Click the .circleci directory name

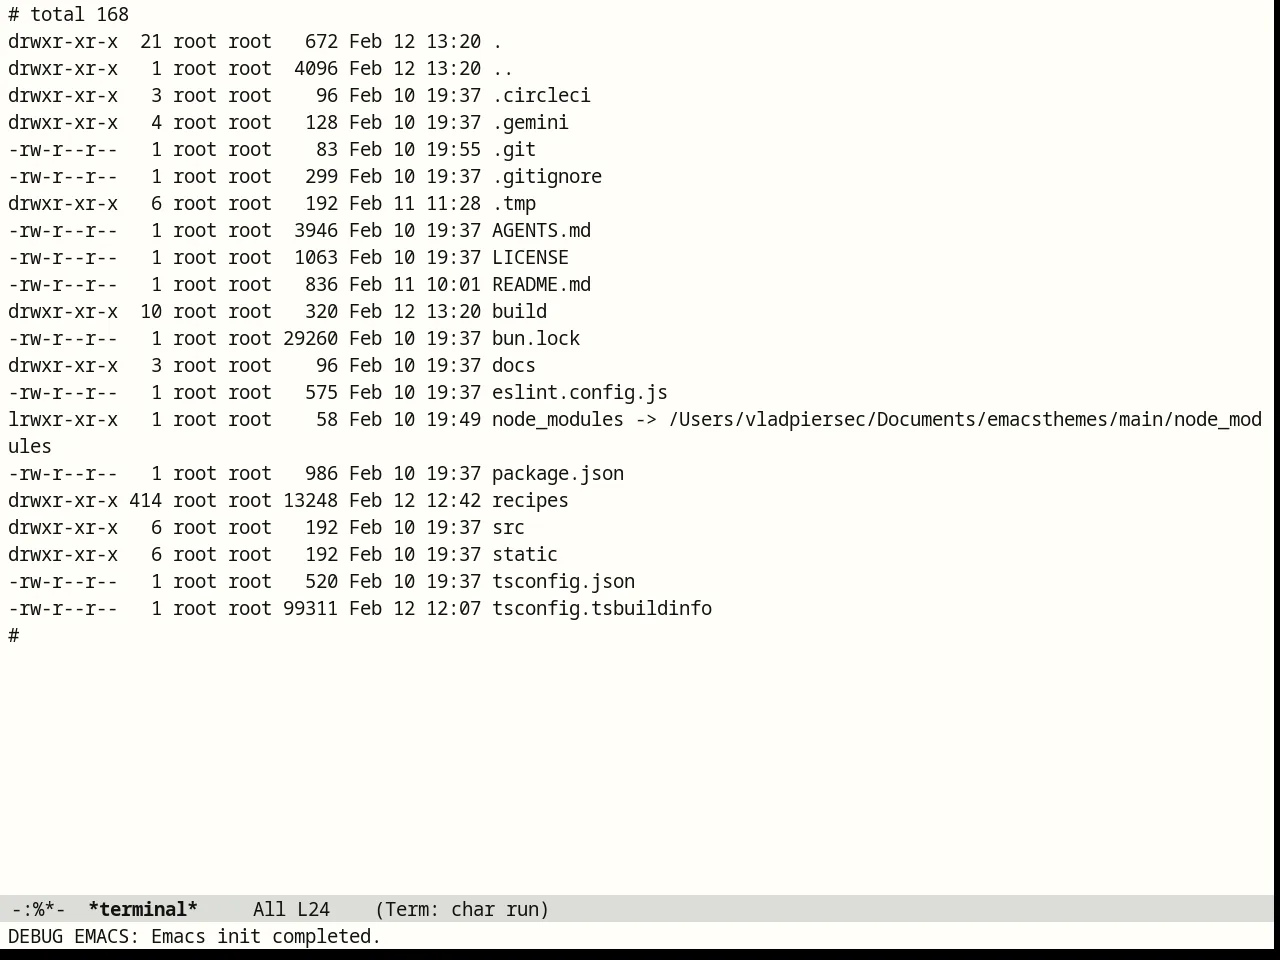pos(541,95)
